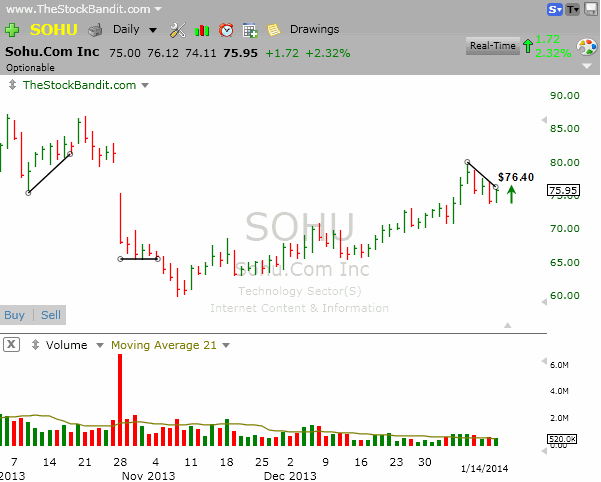Open the Daily timeframe dropdown
This screenshot has height=482, width=601.
pyautogui.click(x=133, y=30)
